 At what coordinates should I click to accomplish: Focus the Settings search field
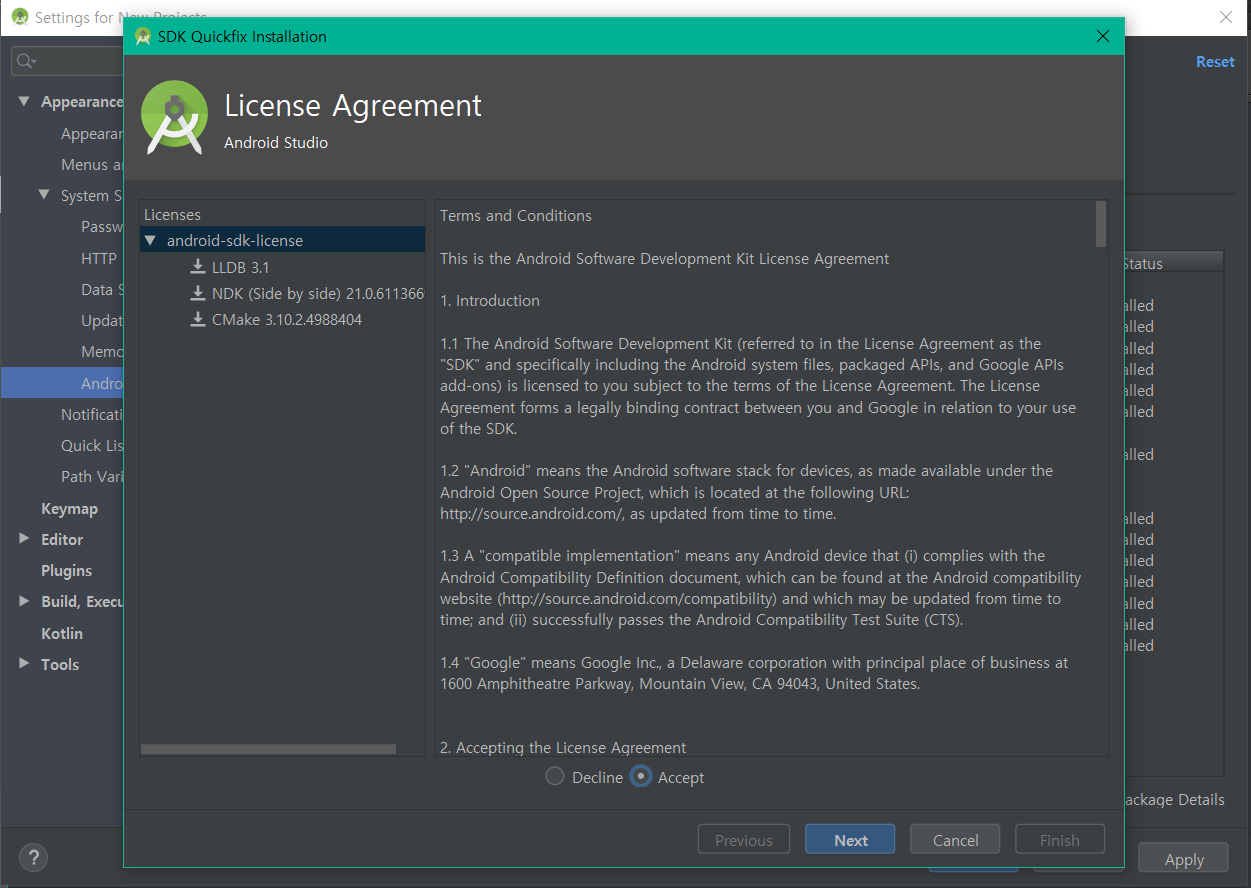click(x=68, y=61)
